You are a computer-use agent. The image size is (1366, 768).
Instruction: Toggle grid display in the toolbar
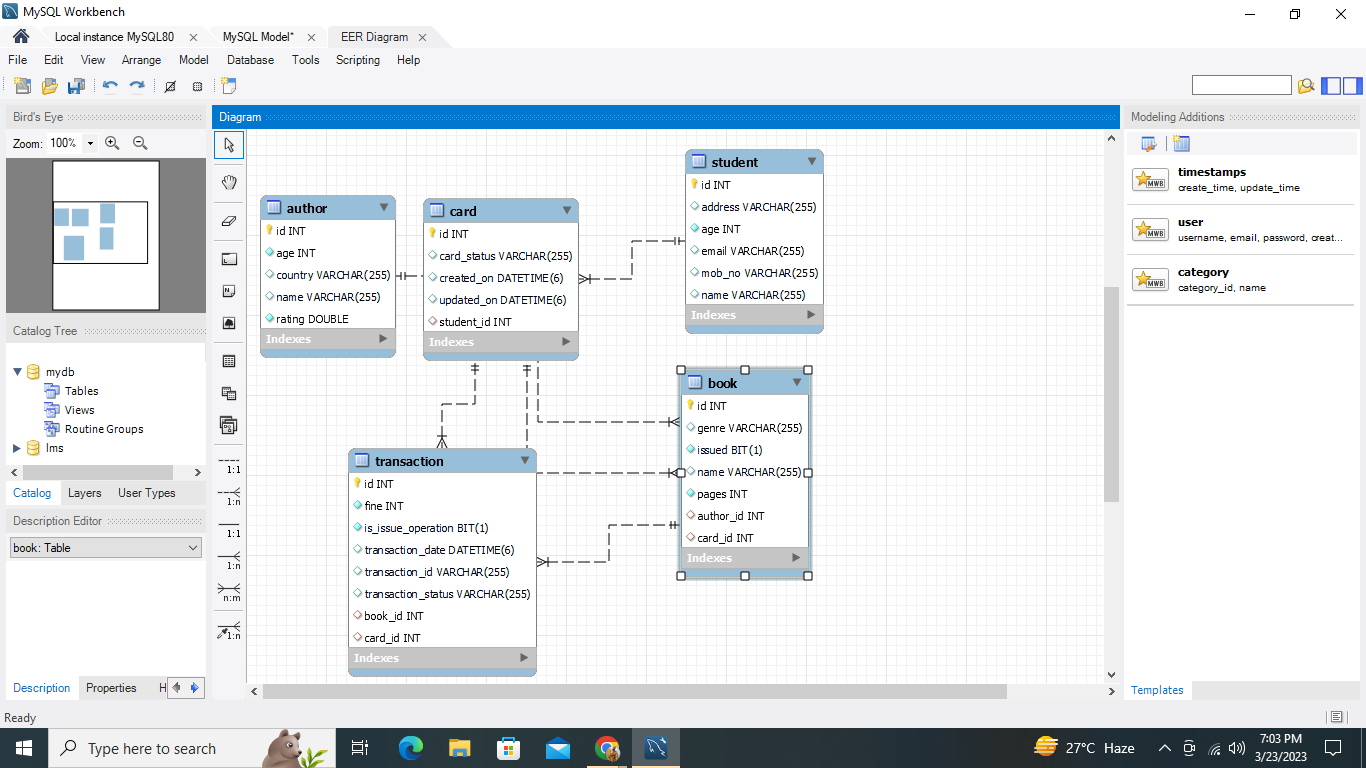tap(197, 85)
